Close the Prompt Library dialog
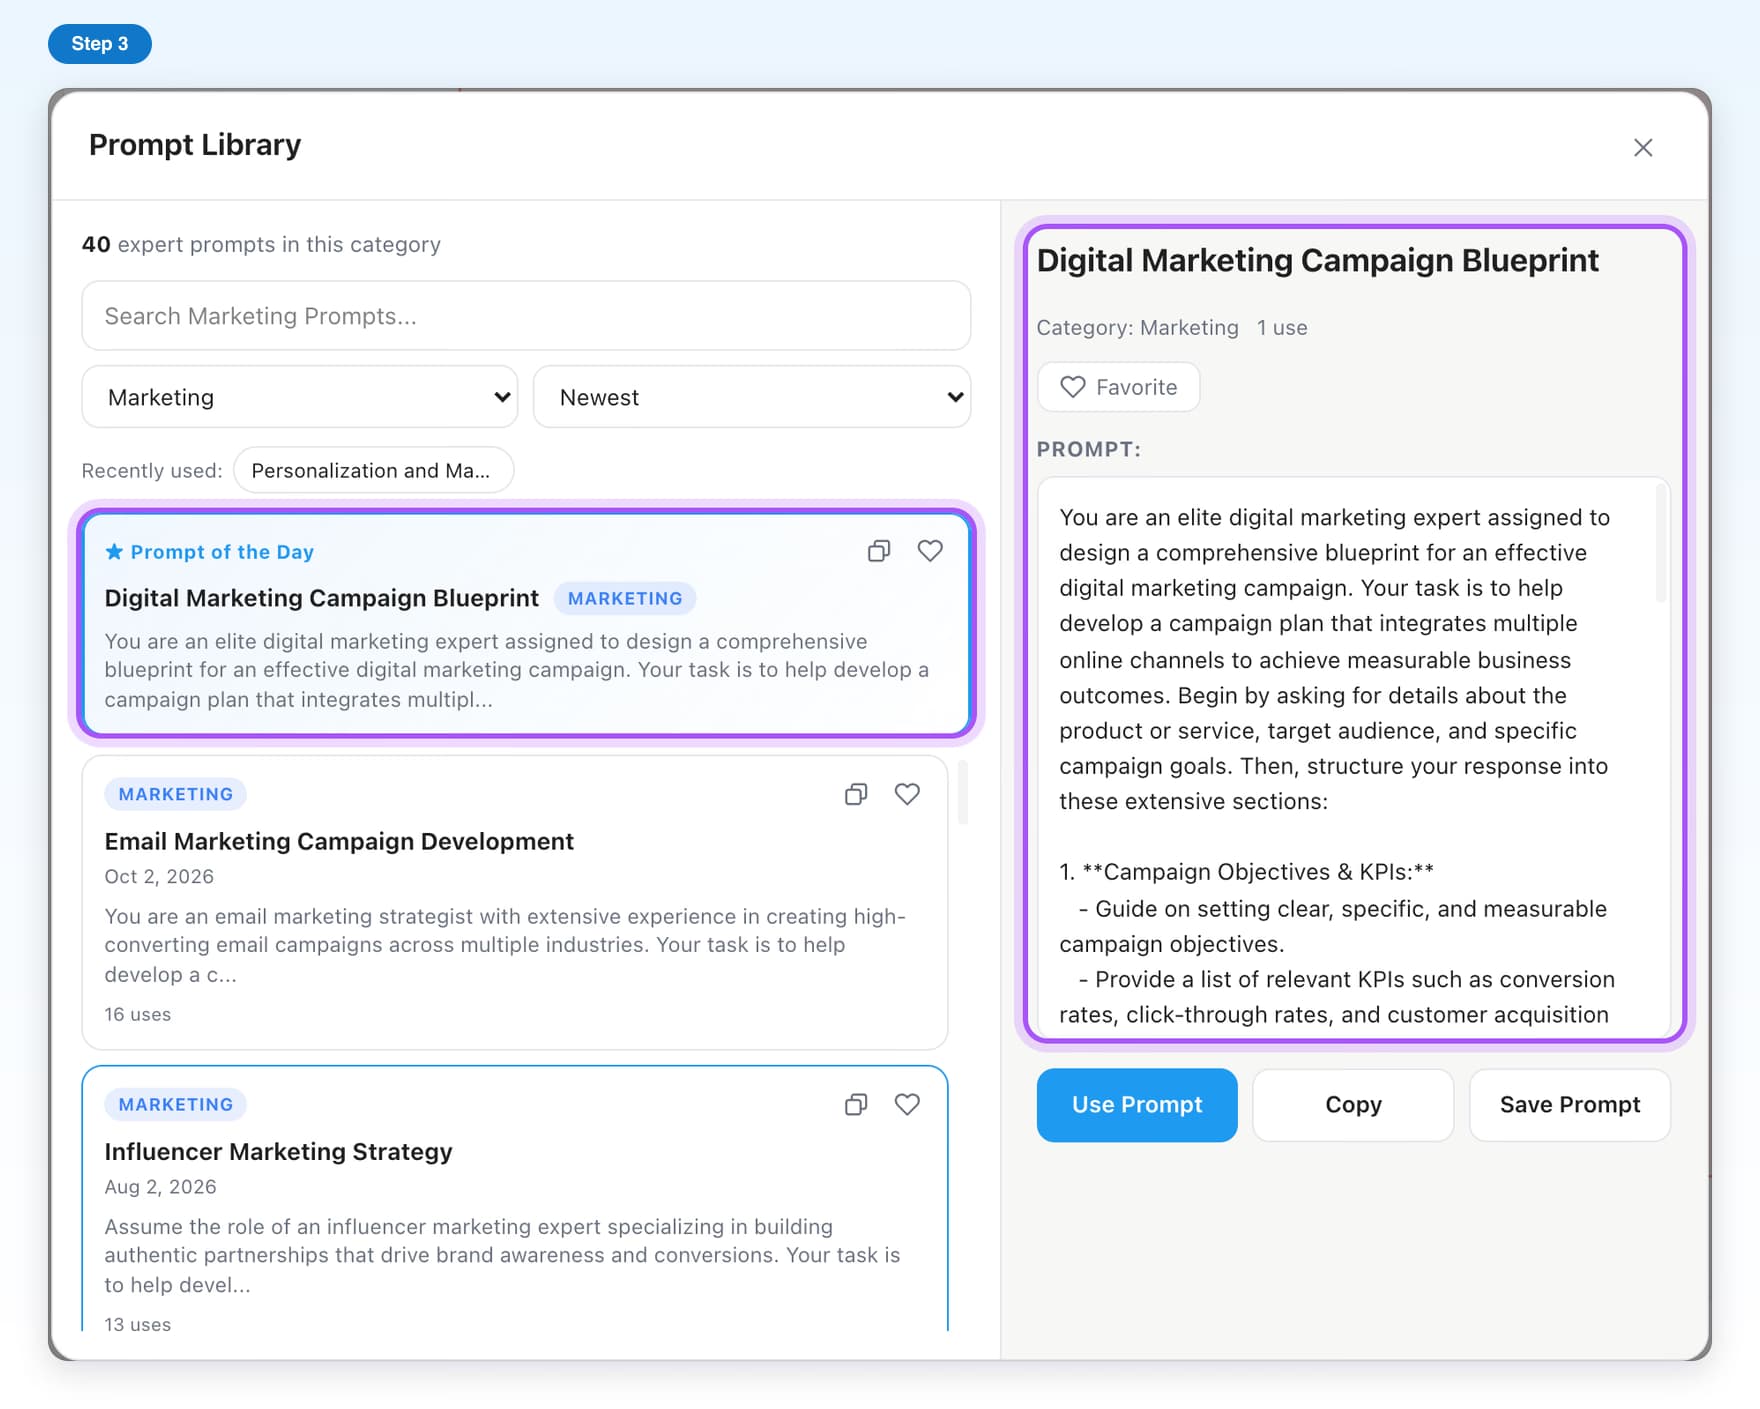This screenshot has width=1760, height=1409. (1643, 148)
